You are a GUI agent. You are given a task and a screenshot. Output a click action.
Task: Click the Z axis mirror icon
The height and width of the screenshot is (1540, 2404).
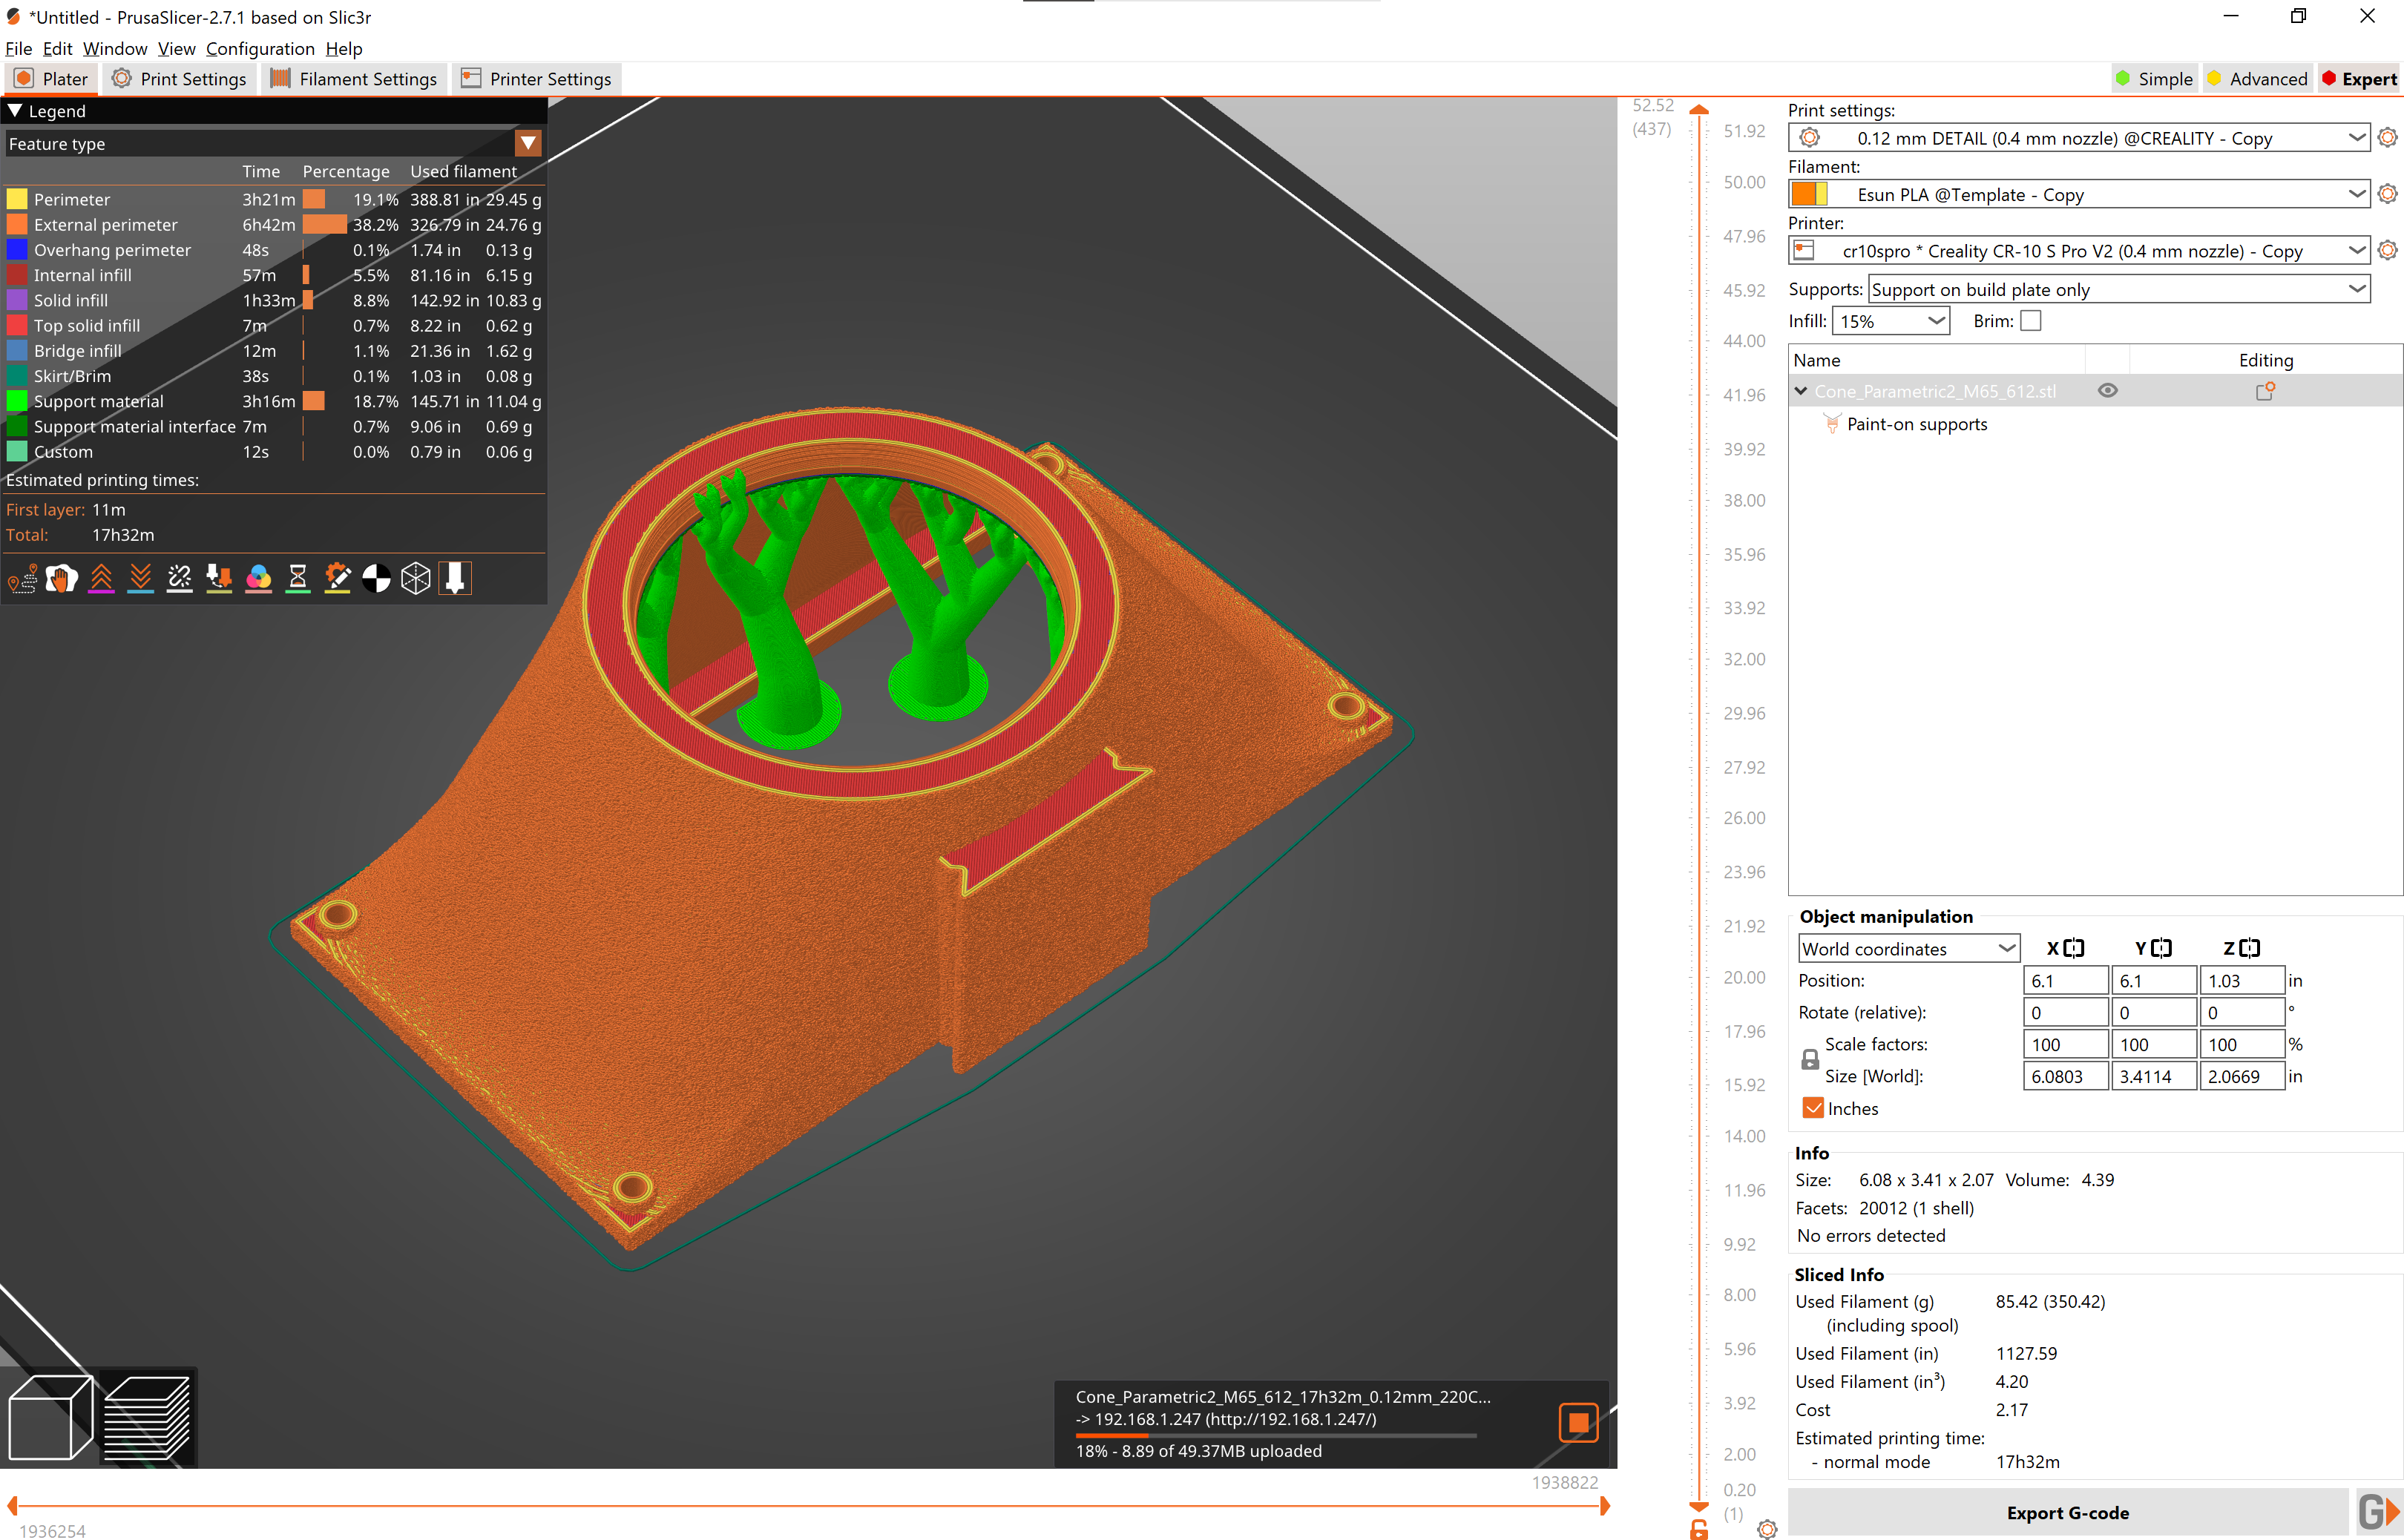point(2250,948)
